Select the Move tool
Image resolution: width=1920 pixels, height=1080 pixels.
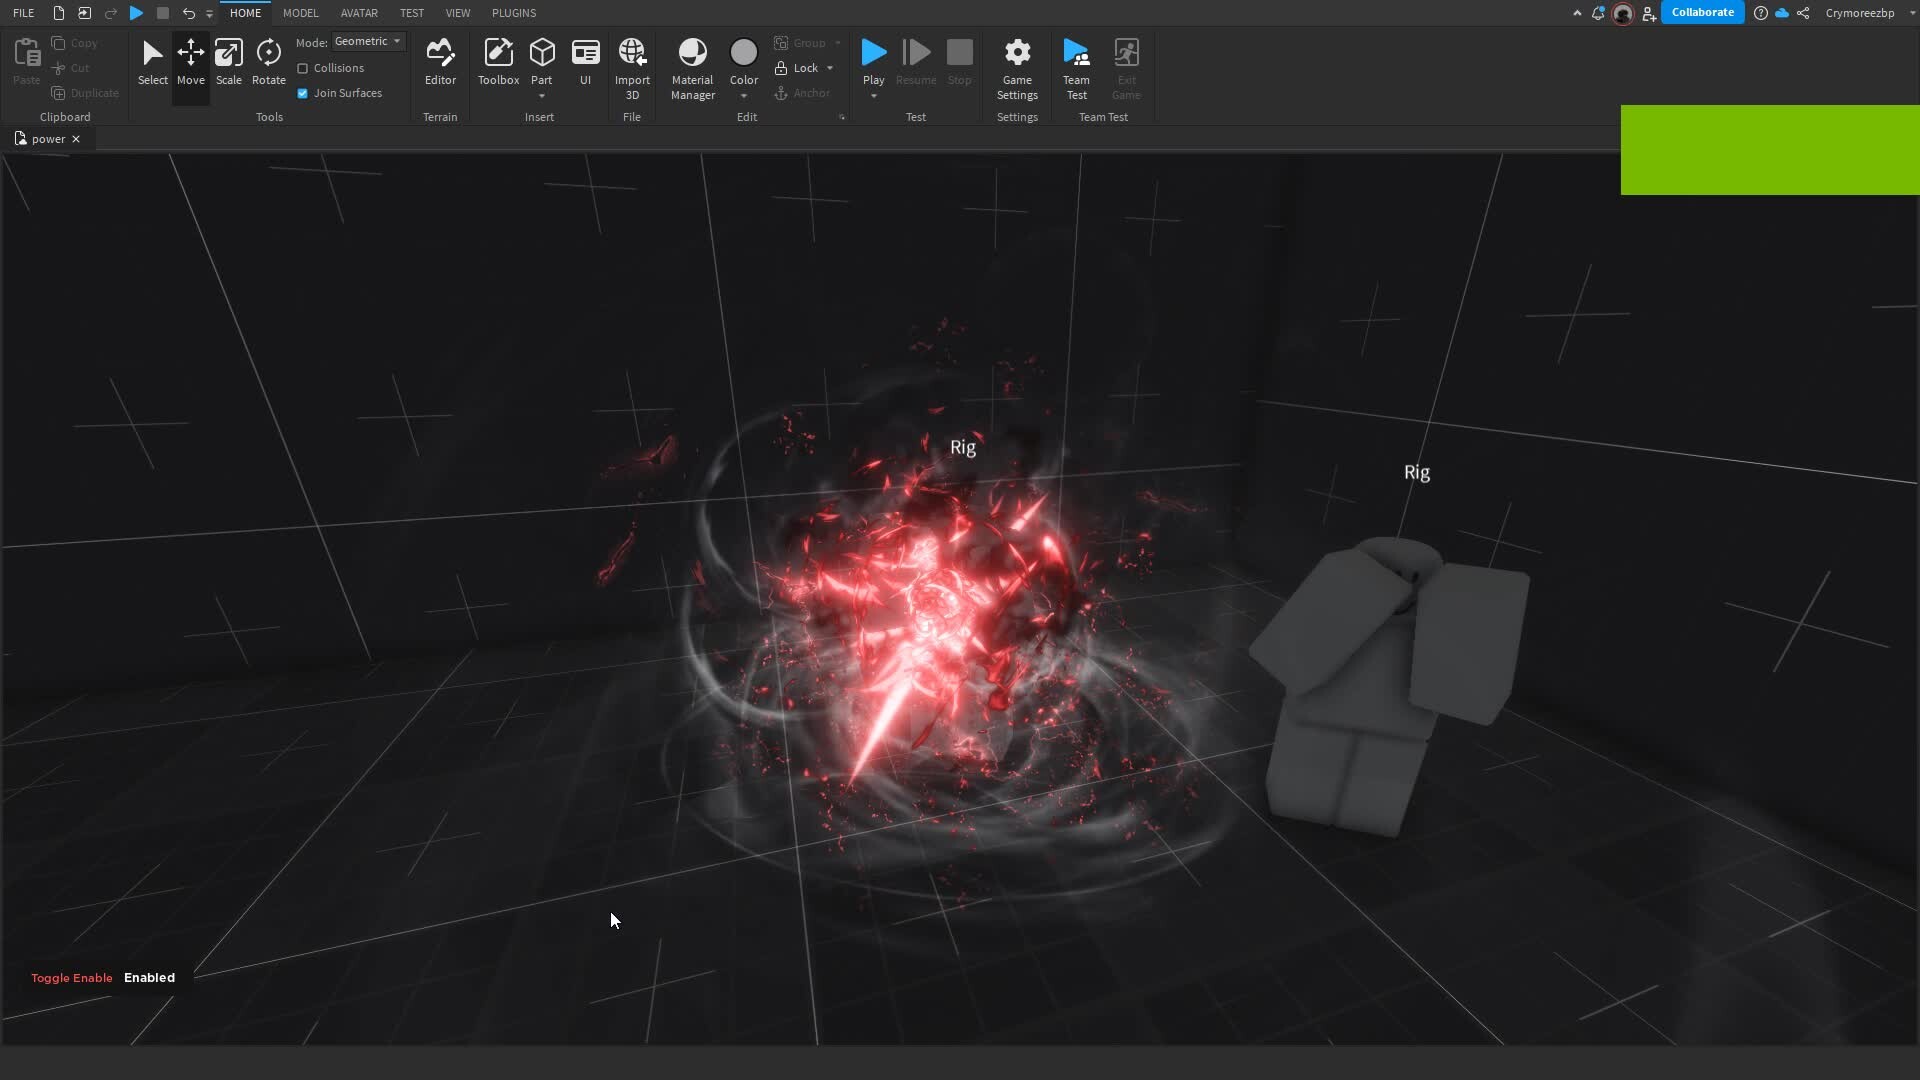tap(190, 62)
